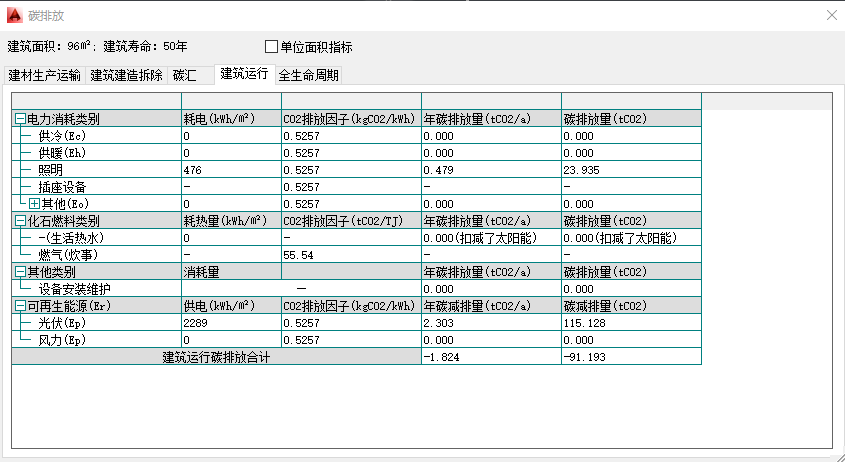Open the 建筑建造拆除 tab
This screenshot has width=845, height=462.
click(x=126, y=75)
